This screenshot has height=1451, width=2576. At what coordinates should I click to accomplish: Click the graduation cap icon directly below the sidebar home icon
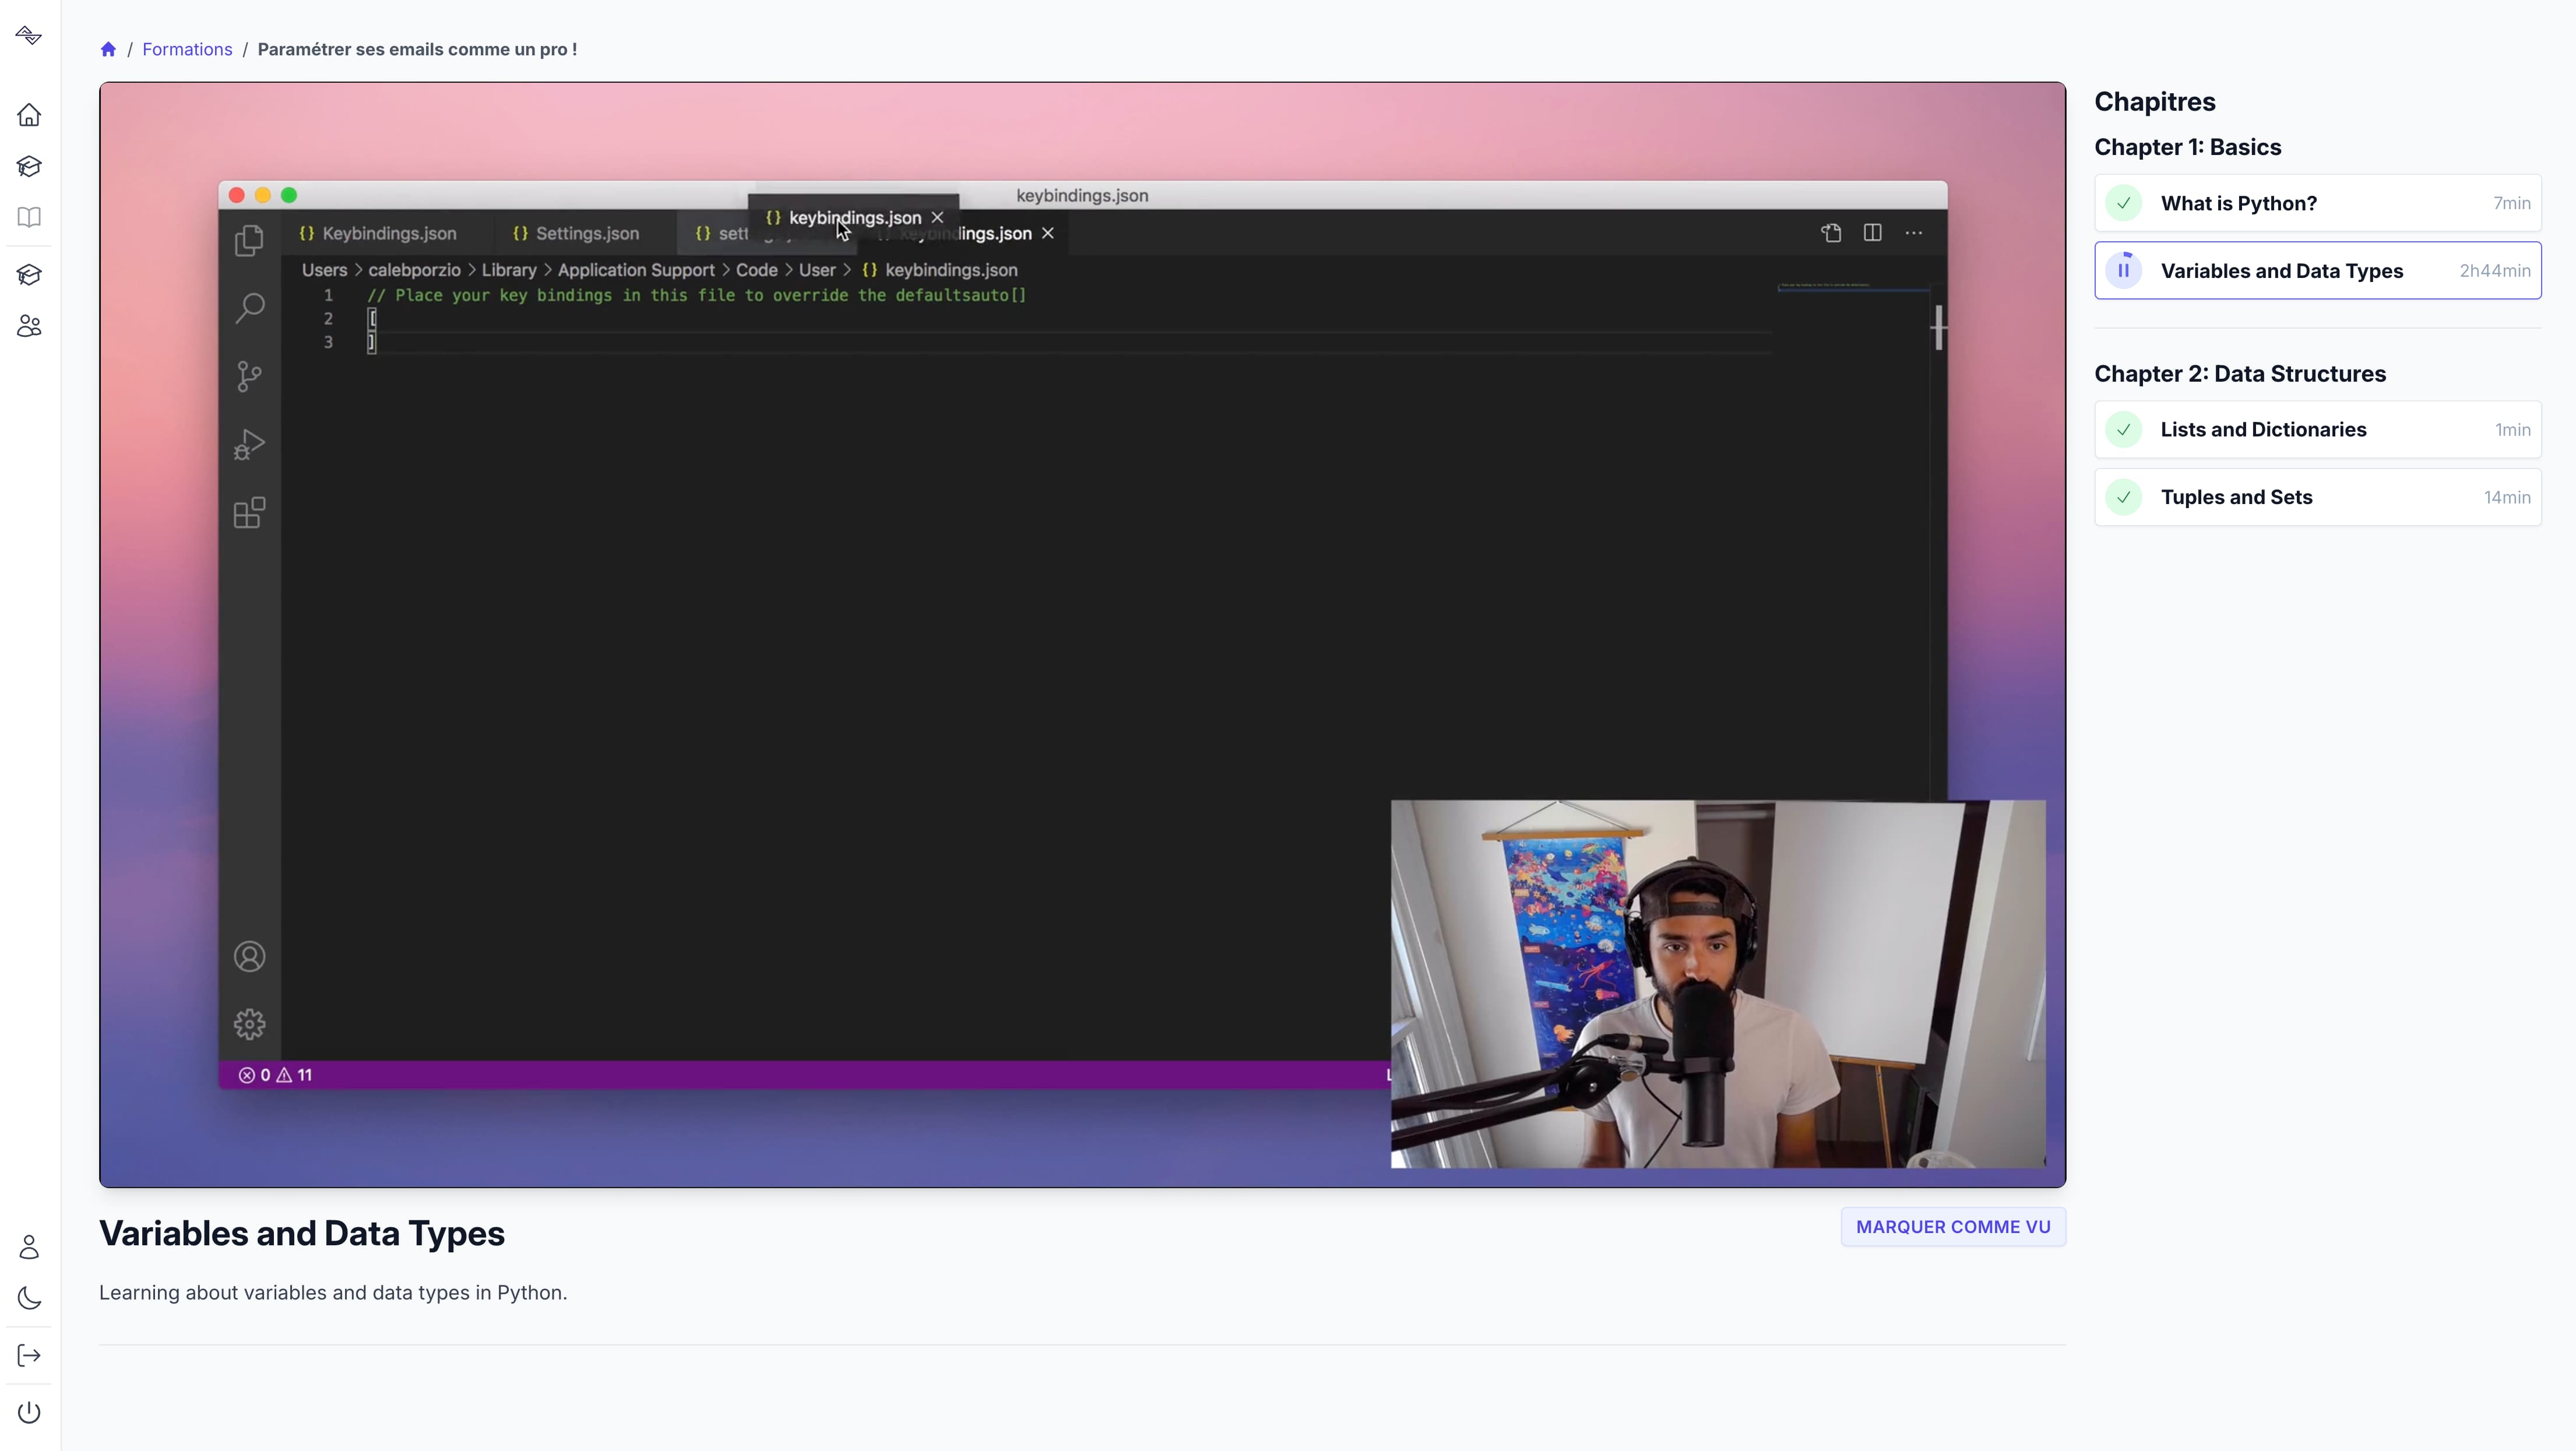tap(29, 166)
